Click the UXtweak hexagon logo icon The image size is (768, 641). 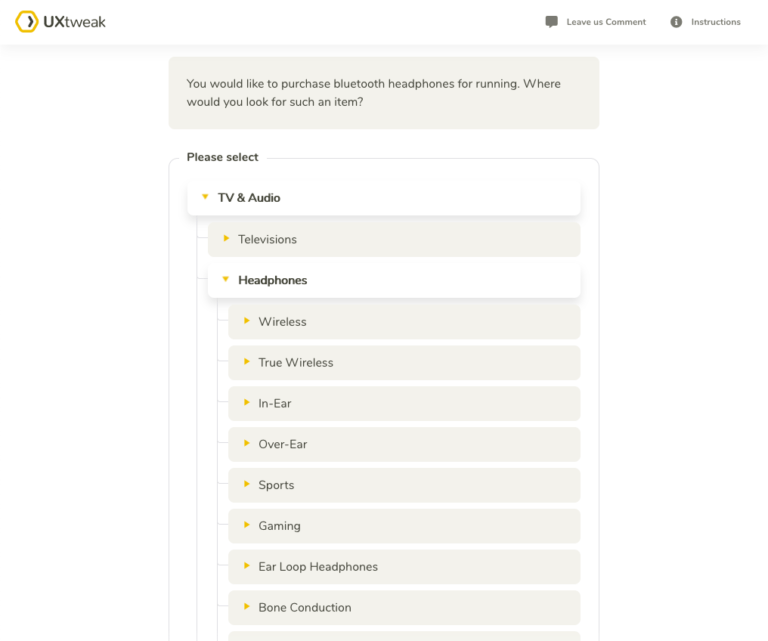(x=27, y=22)
